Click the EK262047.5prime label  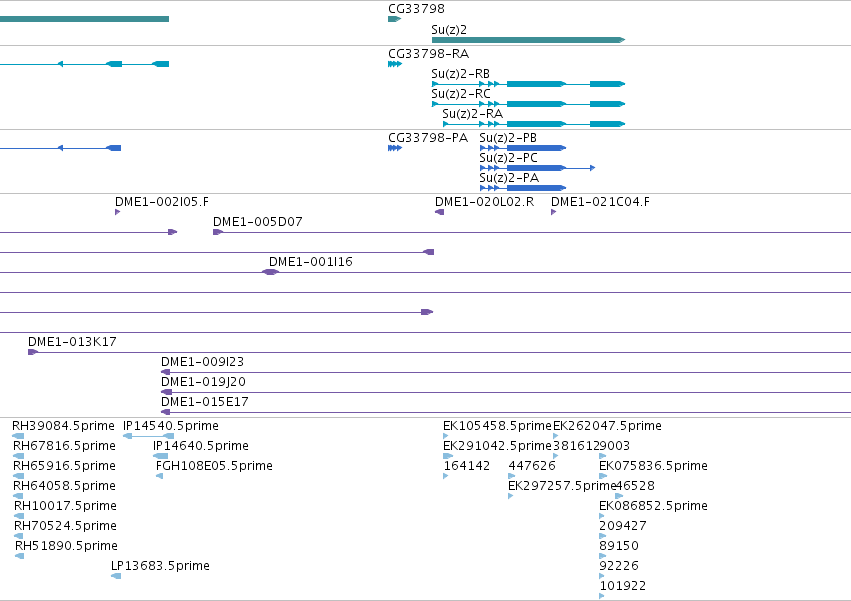pyautogui.click(x=607, y=426)
